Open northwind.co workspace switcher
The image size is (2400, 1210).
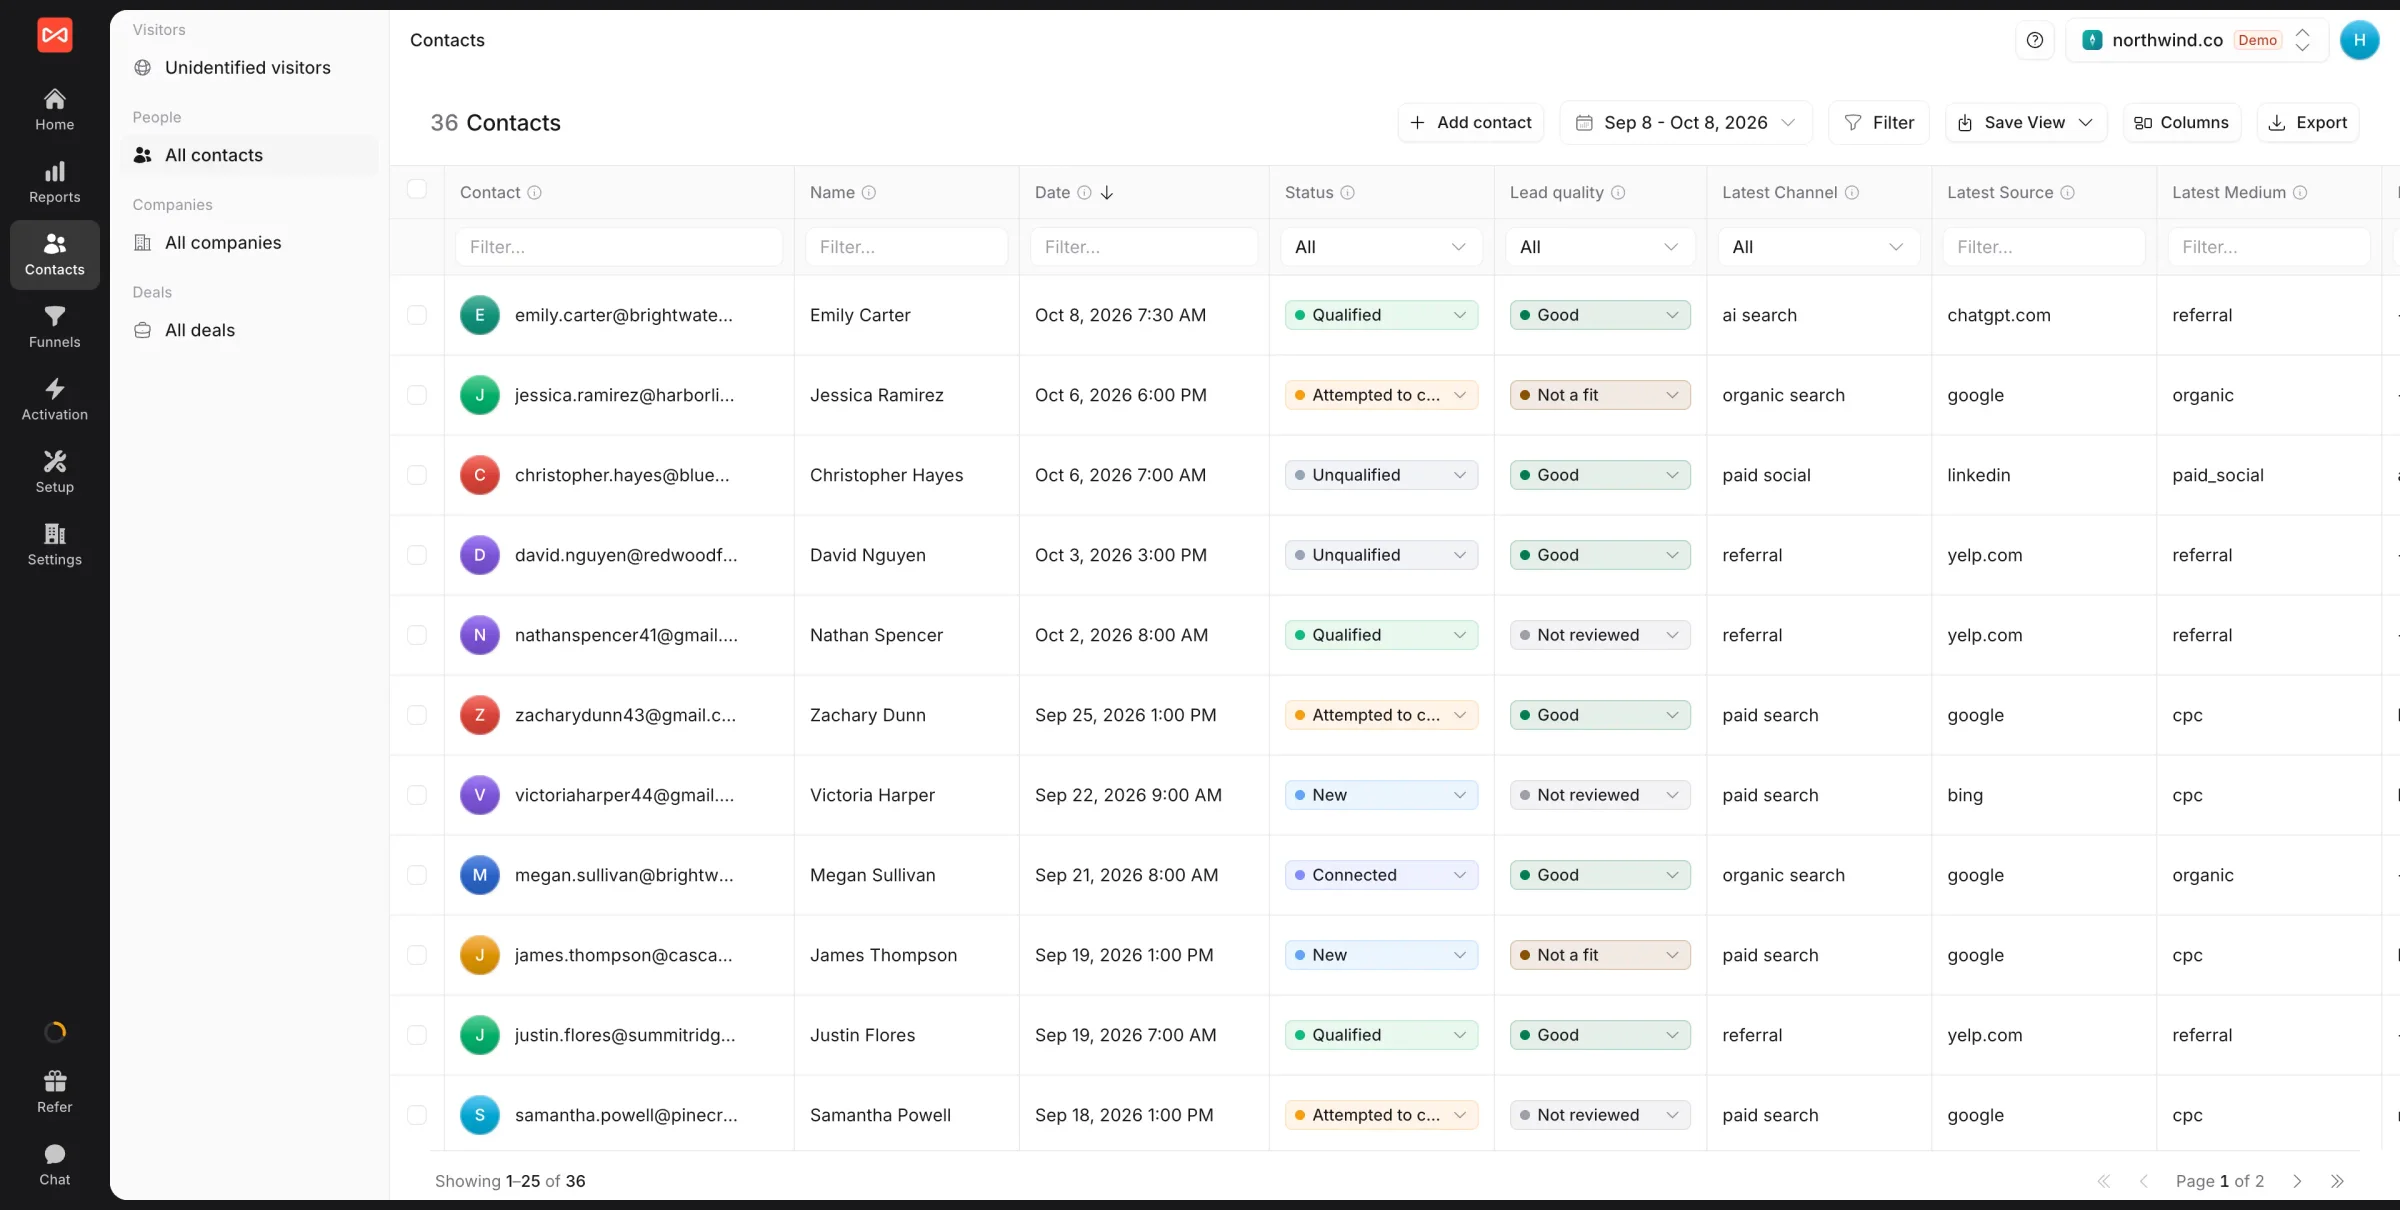(2197, 40)
